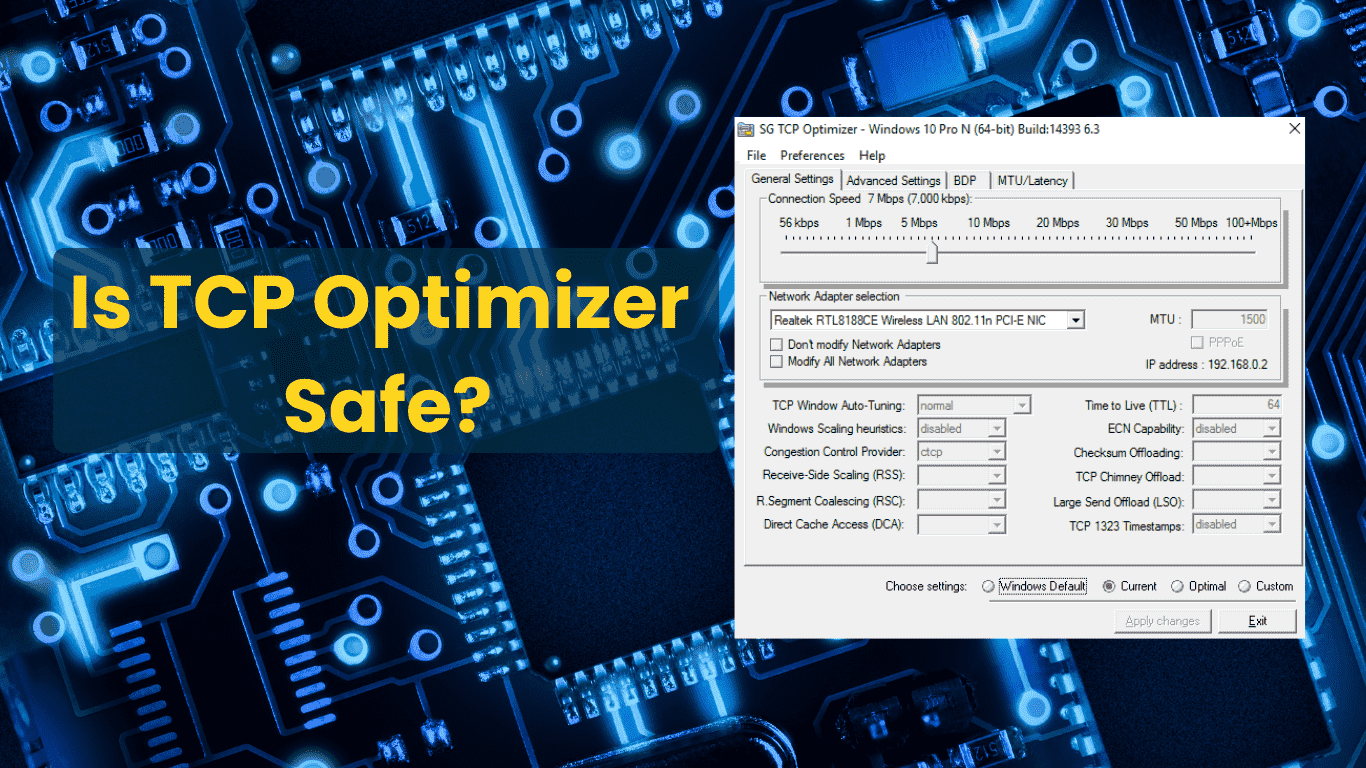Screen dimensions: 1366x768
Task: Expand the ECN Capability dropdown
Action: (x=1271, y=428)
